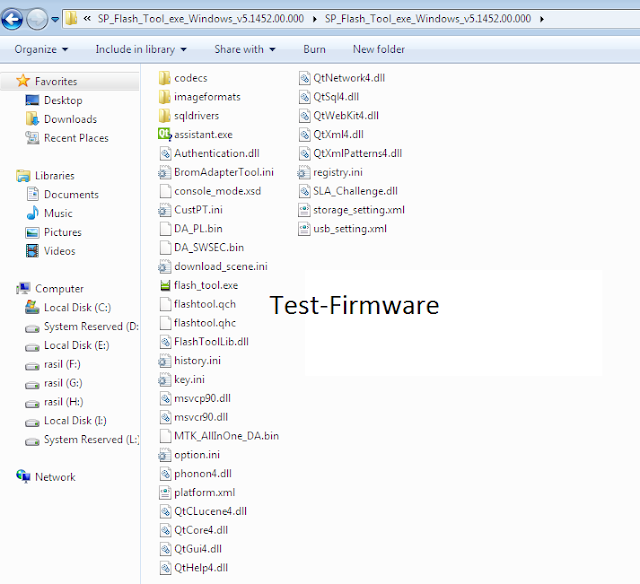The height and width of the screenshot is (584, 640).
Task: Select the QtNetwork4.dll file icon
Action: pyautogui.click(x=304, y=78)
